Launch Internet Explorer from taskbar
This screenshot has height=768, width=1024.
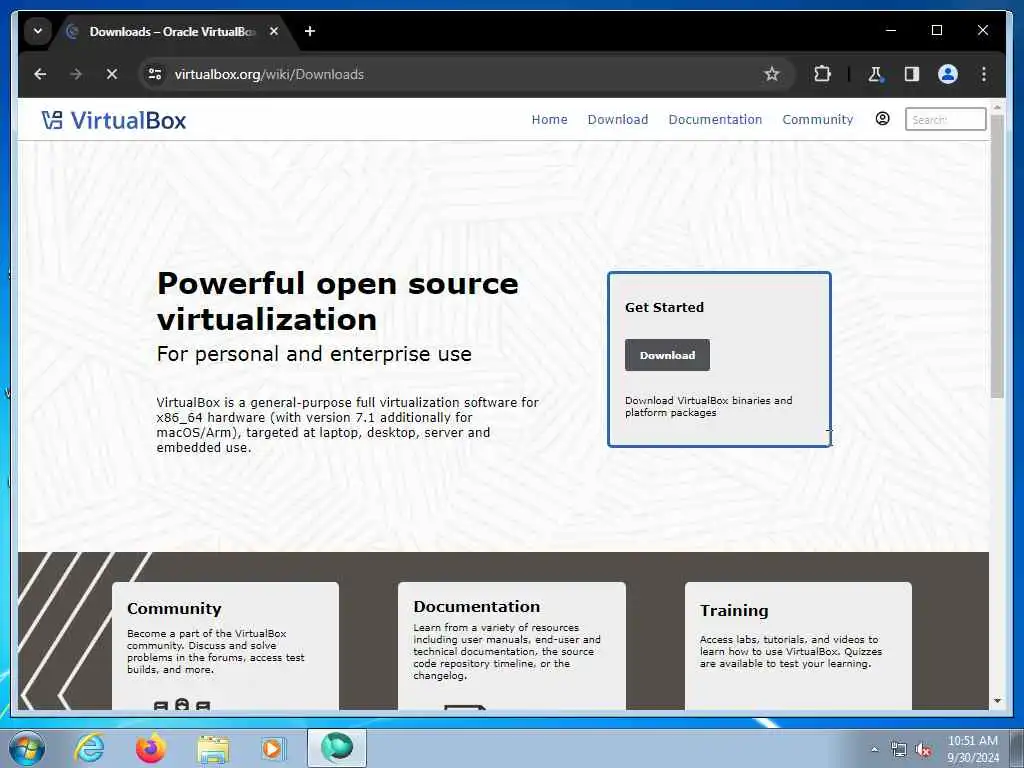pos(89,748)
